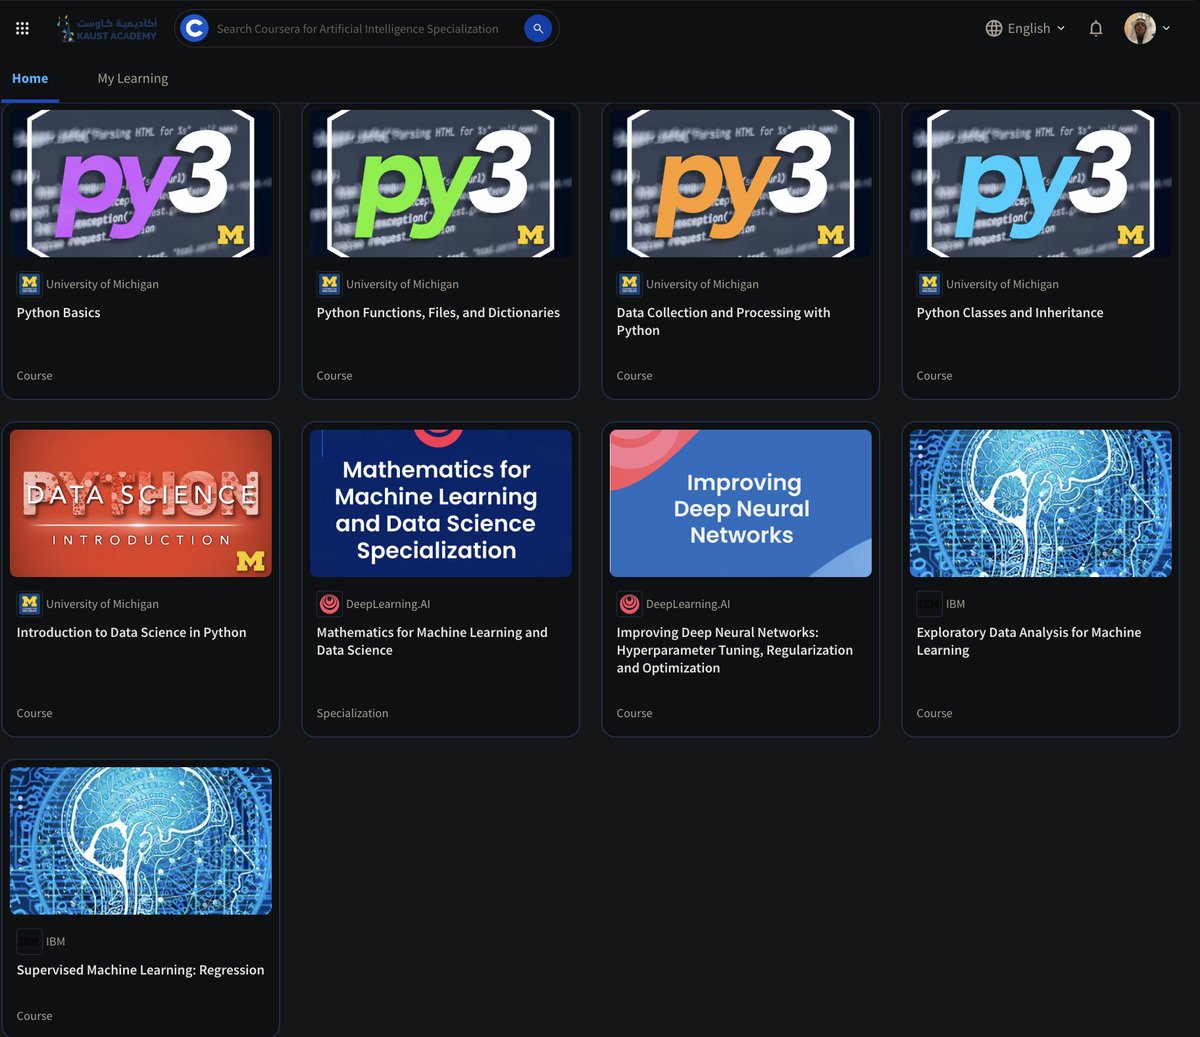
Task: Click IBM text on Supervised Machine Learning card
Action: click(55, 941)
